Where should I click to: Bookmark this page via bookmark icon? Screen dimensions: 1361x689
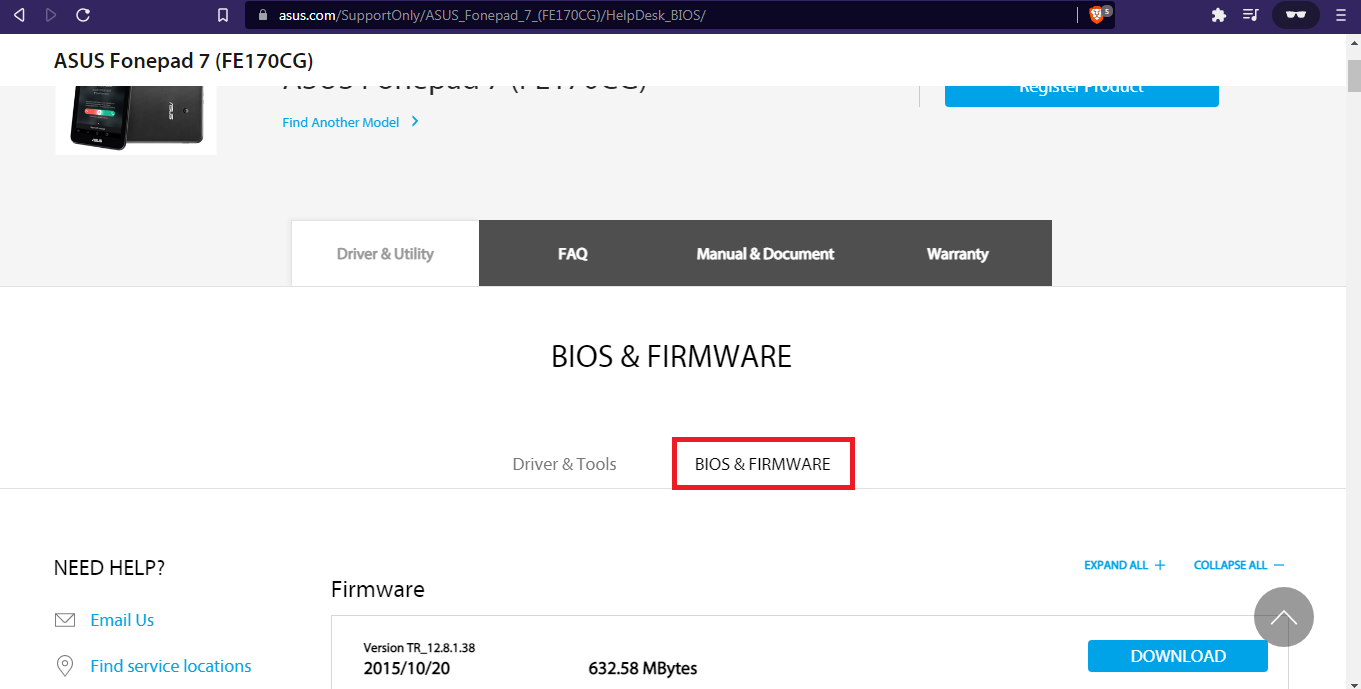click(x=224, y=15)
